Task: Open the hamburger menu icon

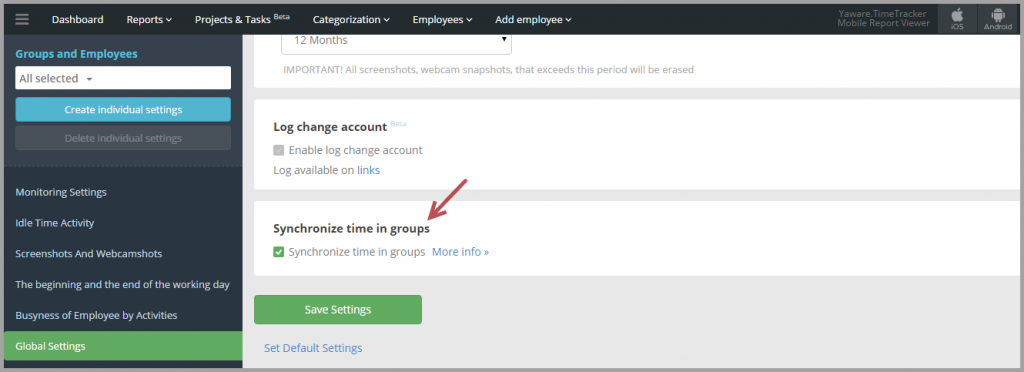Action: click(x=22, y=19)
